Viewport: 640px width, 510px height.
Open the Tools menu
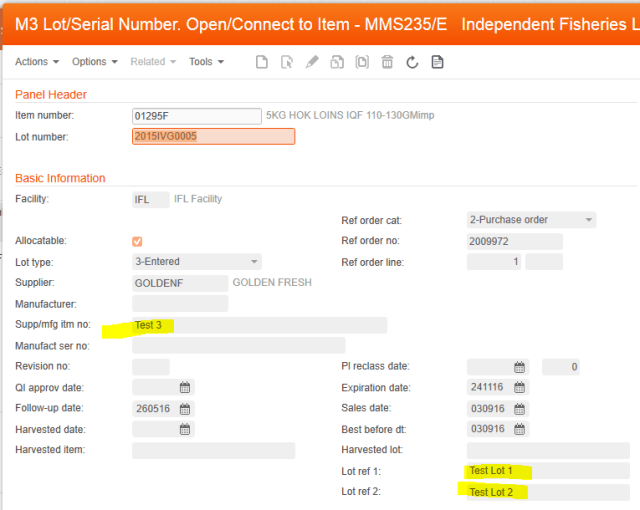pyautogui.click(x=206, y=62)
